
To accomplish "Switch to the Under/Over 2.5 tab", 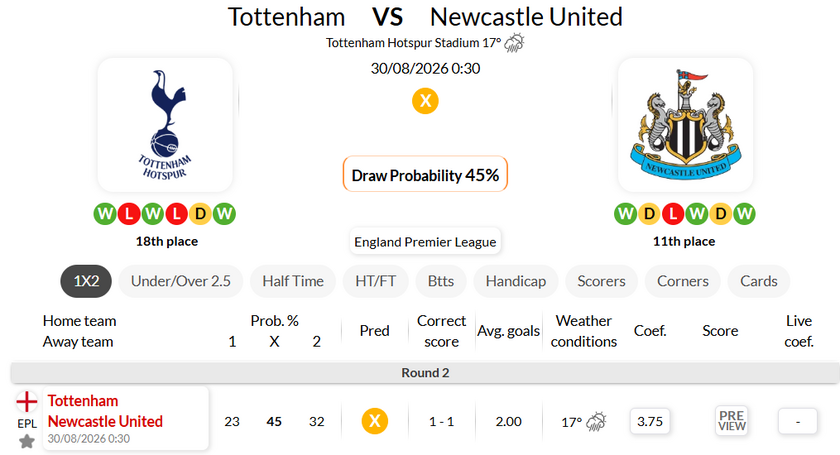I will [x=181, y=281].
